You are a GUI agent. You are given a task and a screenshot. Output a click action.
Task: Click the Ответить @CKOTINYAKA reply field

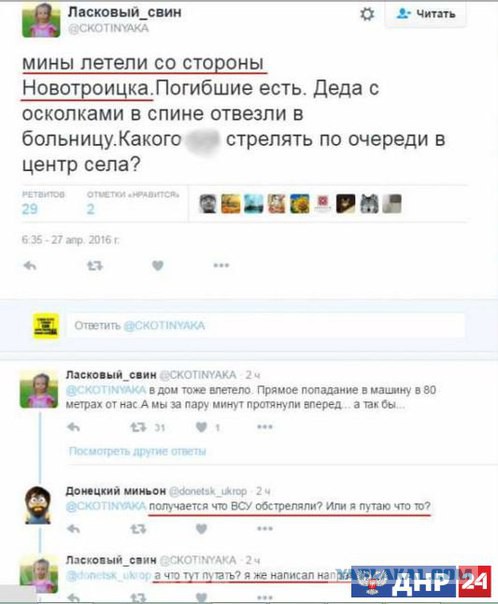pyautogui.click(x=266, y=325)
